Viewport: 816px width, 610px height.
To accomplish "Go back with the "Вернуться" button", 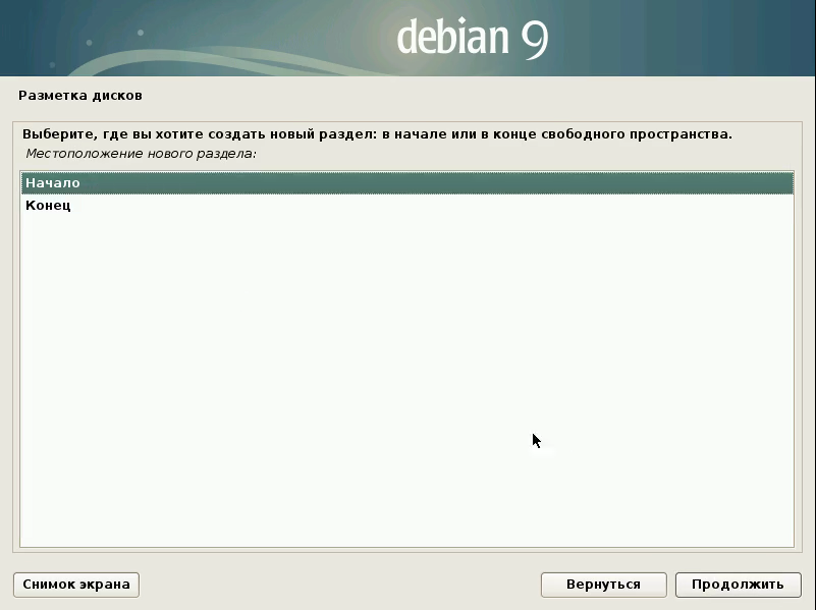I will pos(602,584).
